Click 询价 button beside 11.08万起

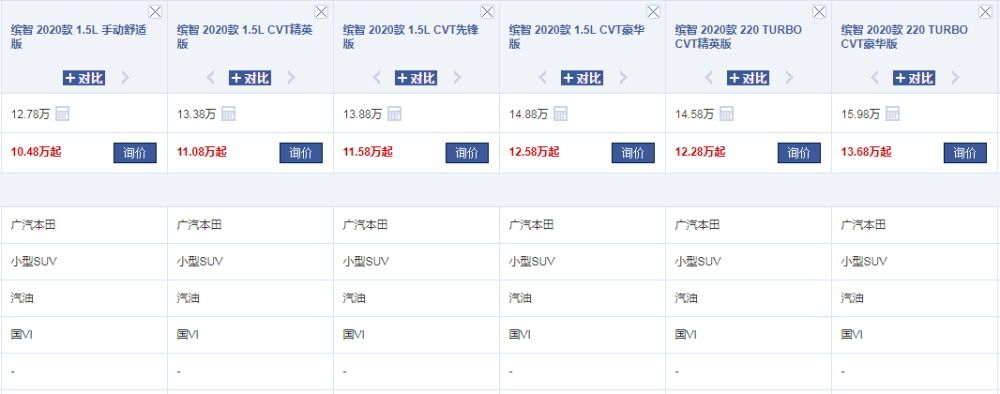tap(301, 153)
